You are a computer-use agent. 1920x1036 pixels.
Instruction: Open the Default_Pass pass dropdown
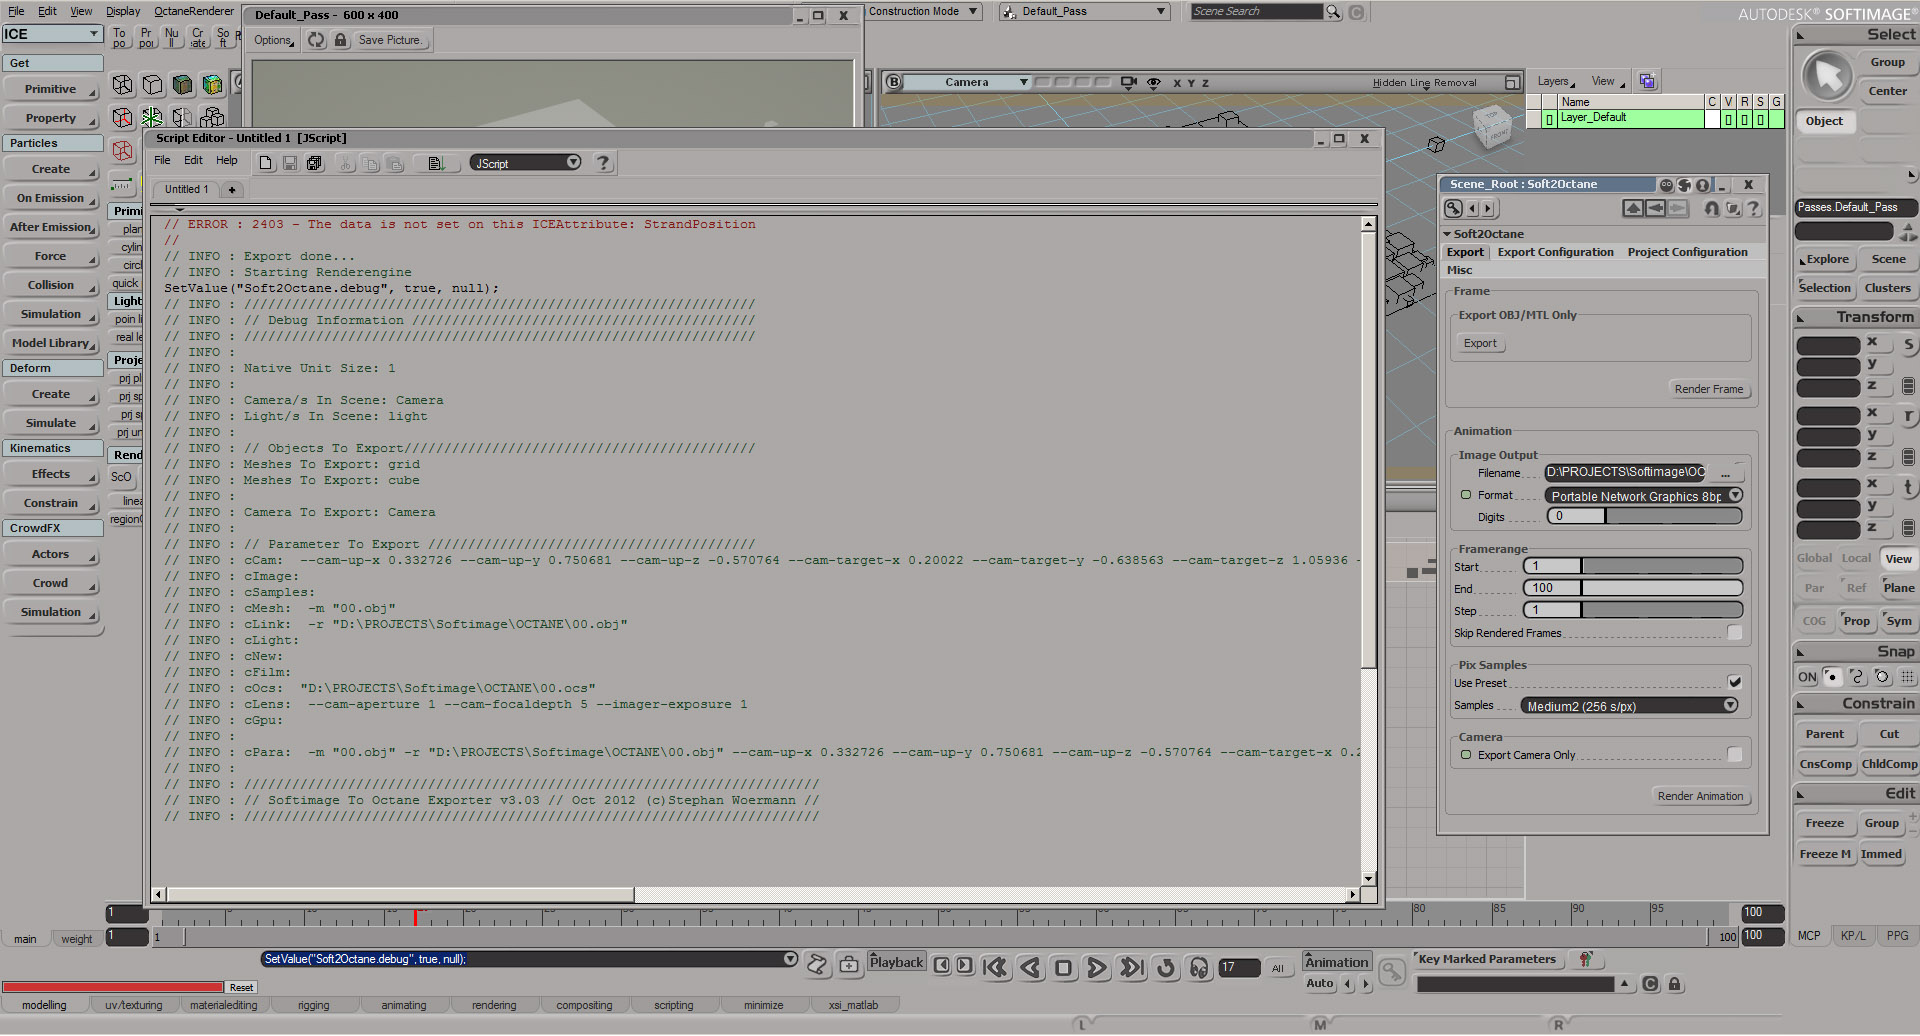coord(1084,11)
